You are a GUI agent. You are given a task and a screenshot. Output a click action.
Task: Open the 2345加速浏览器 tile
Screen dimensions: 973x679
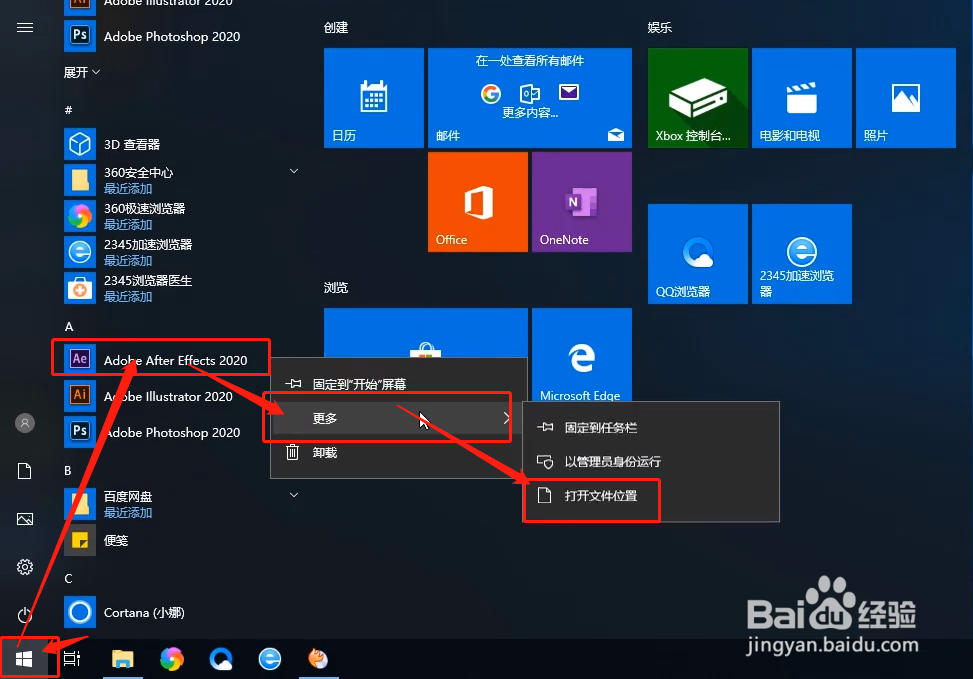802,254
